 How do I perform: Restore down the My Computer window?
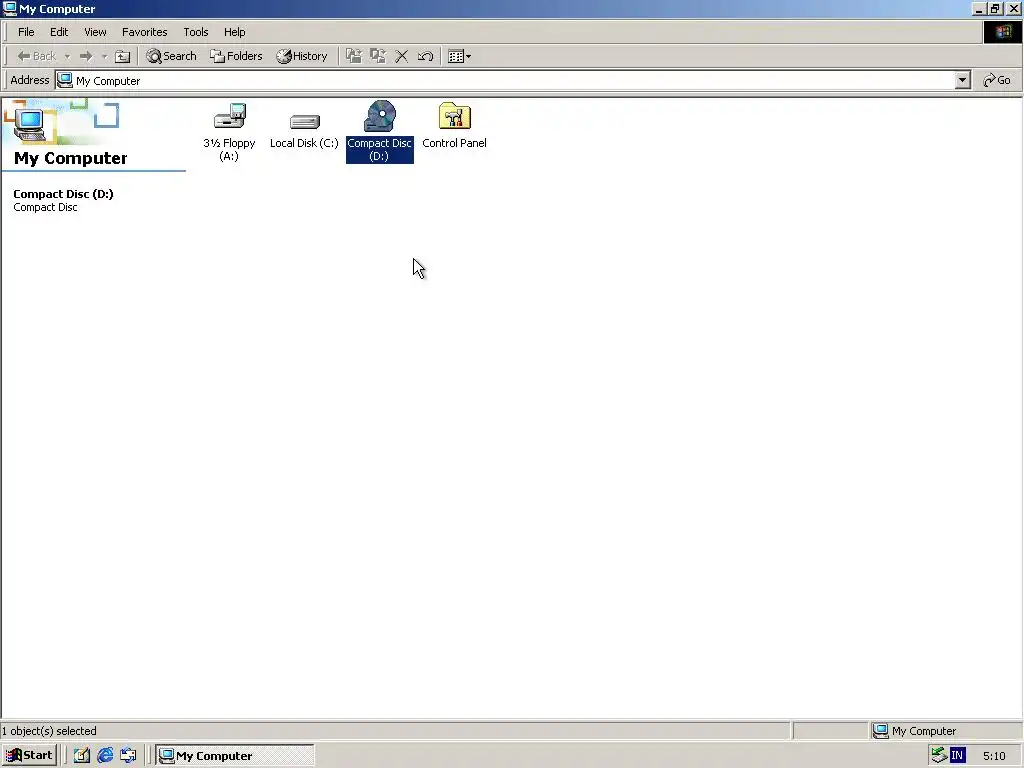point(995,8)
